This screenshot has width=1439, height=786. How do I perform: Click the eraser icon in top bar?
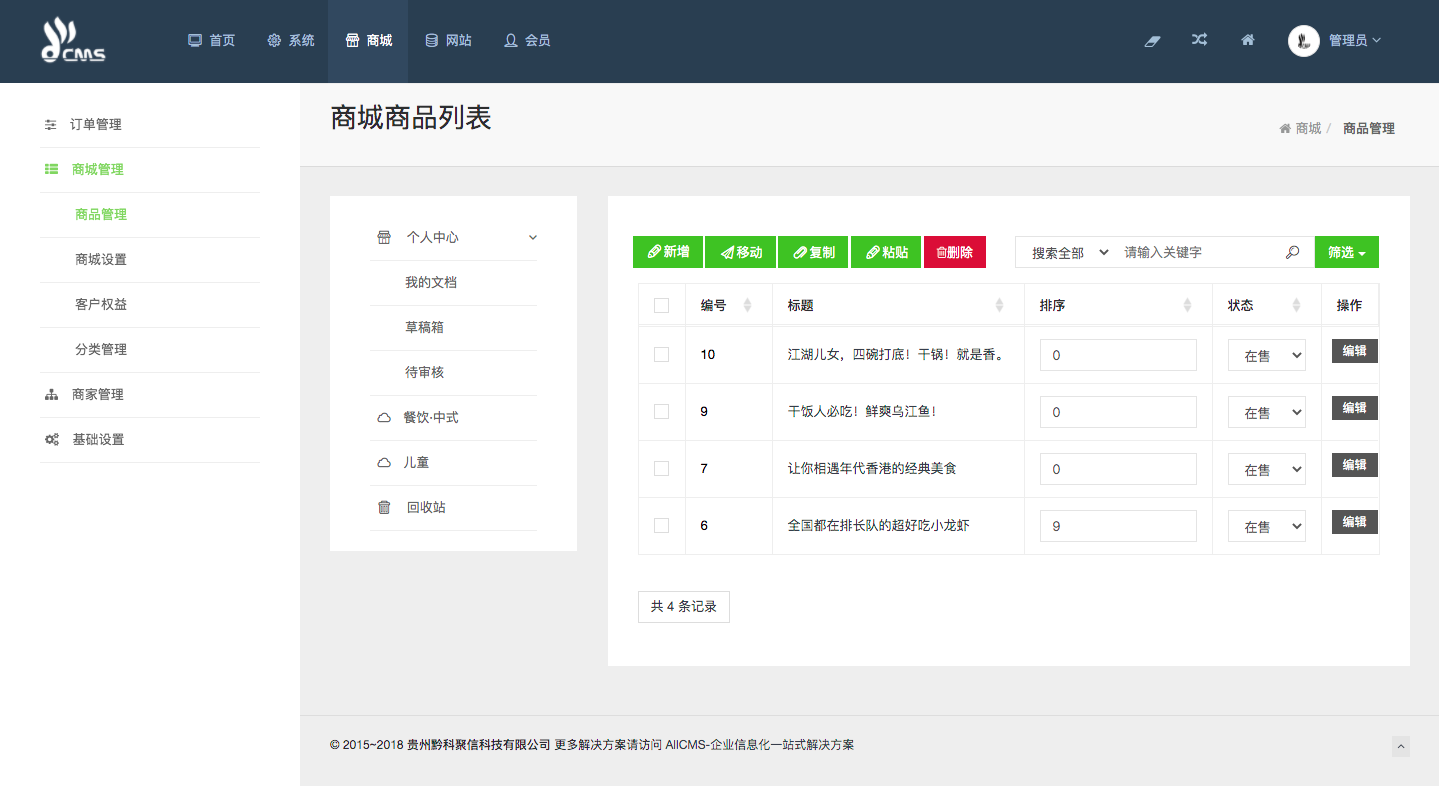coord(1152,41)
